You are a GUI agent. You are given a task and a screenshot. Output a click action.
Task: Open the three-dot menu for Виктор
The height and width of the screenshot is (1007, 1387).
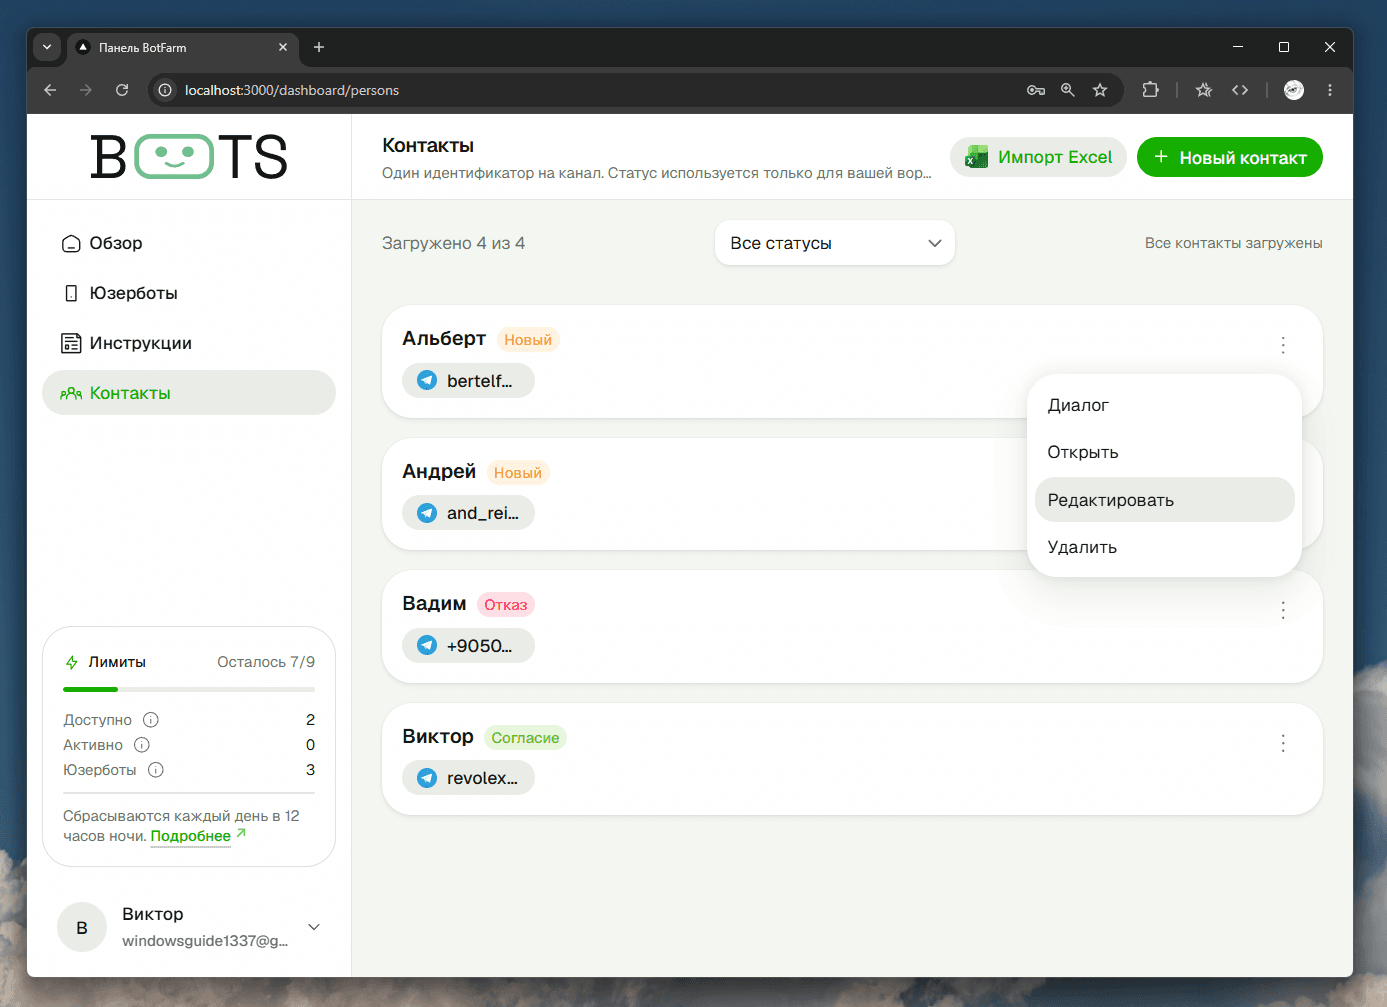coord(1283,743)
